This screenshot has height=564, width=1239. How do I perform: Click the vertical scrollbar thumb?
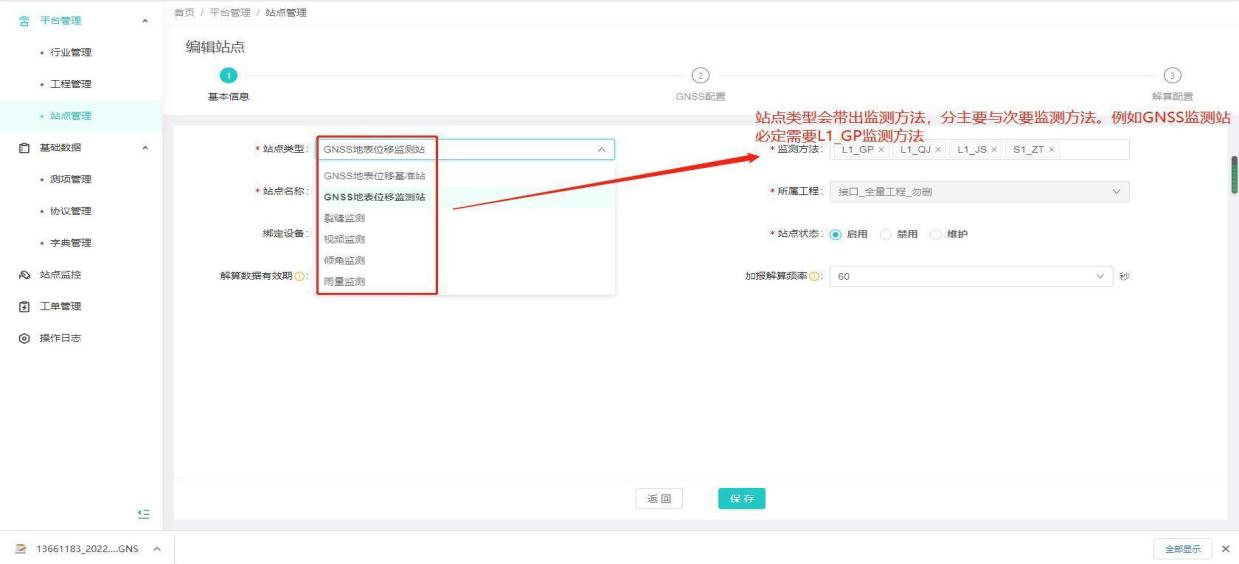(1234, 174)
